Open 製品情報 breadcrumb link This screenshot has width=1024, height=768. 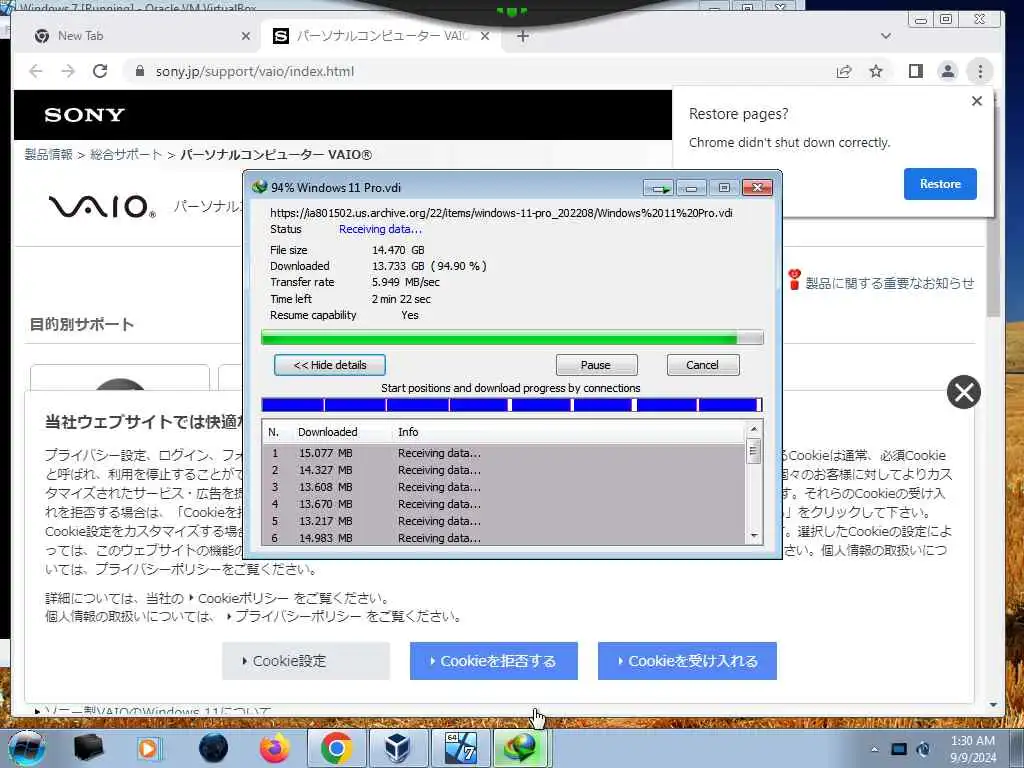click(x=48, y=155)
